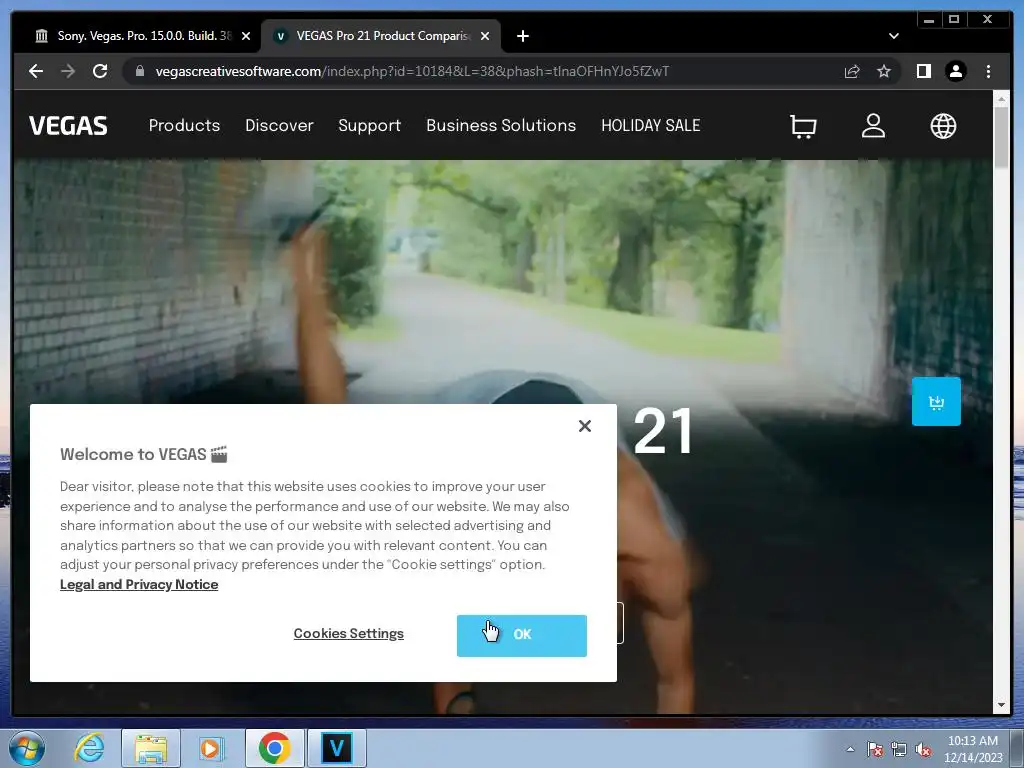The image size is (1024, 768).
Task: Expand the tab search dropdown arrow
Action: (893, 36)
